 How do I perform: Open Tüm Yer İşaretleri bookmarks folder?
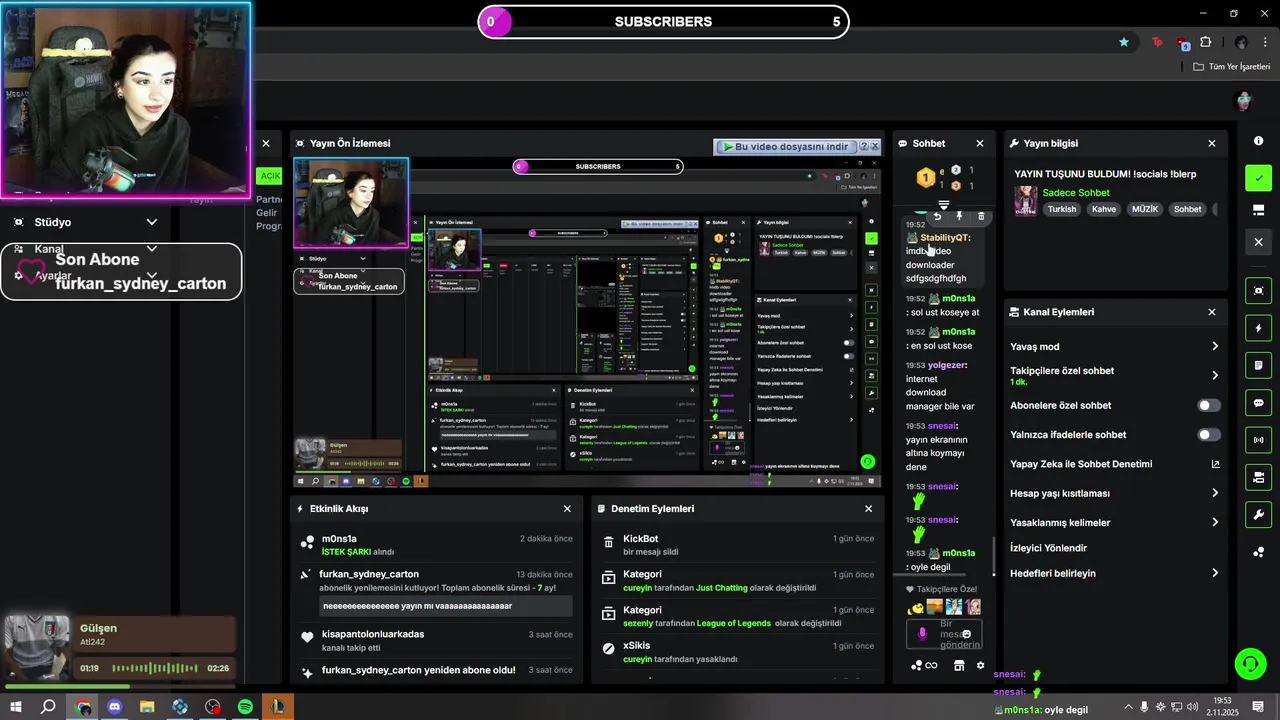[x=1232, y=67]
